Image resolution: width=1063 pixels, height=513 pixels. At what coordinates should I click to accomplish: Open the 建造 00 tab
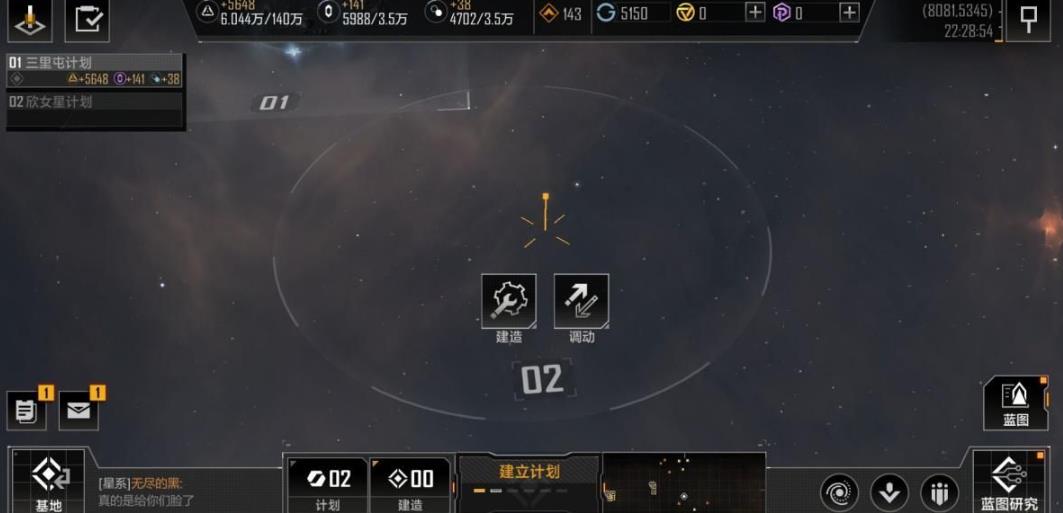point(410,485)
